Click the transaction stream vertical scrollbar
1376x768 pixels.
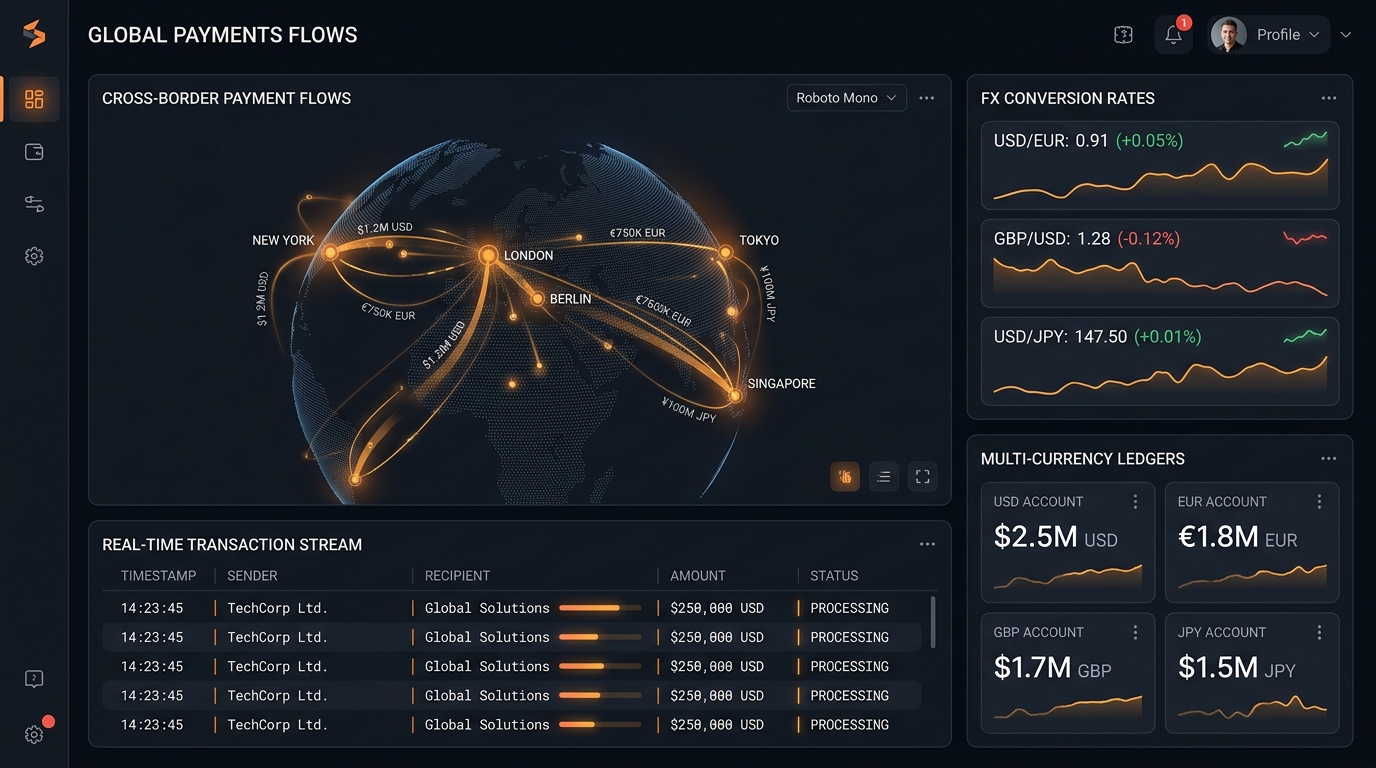click(933, 622)
